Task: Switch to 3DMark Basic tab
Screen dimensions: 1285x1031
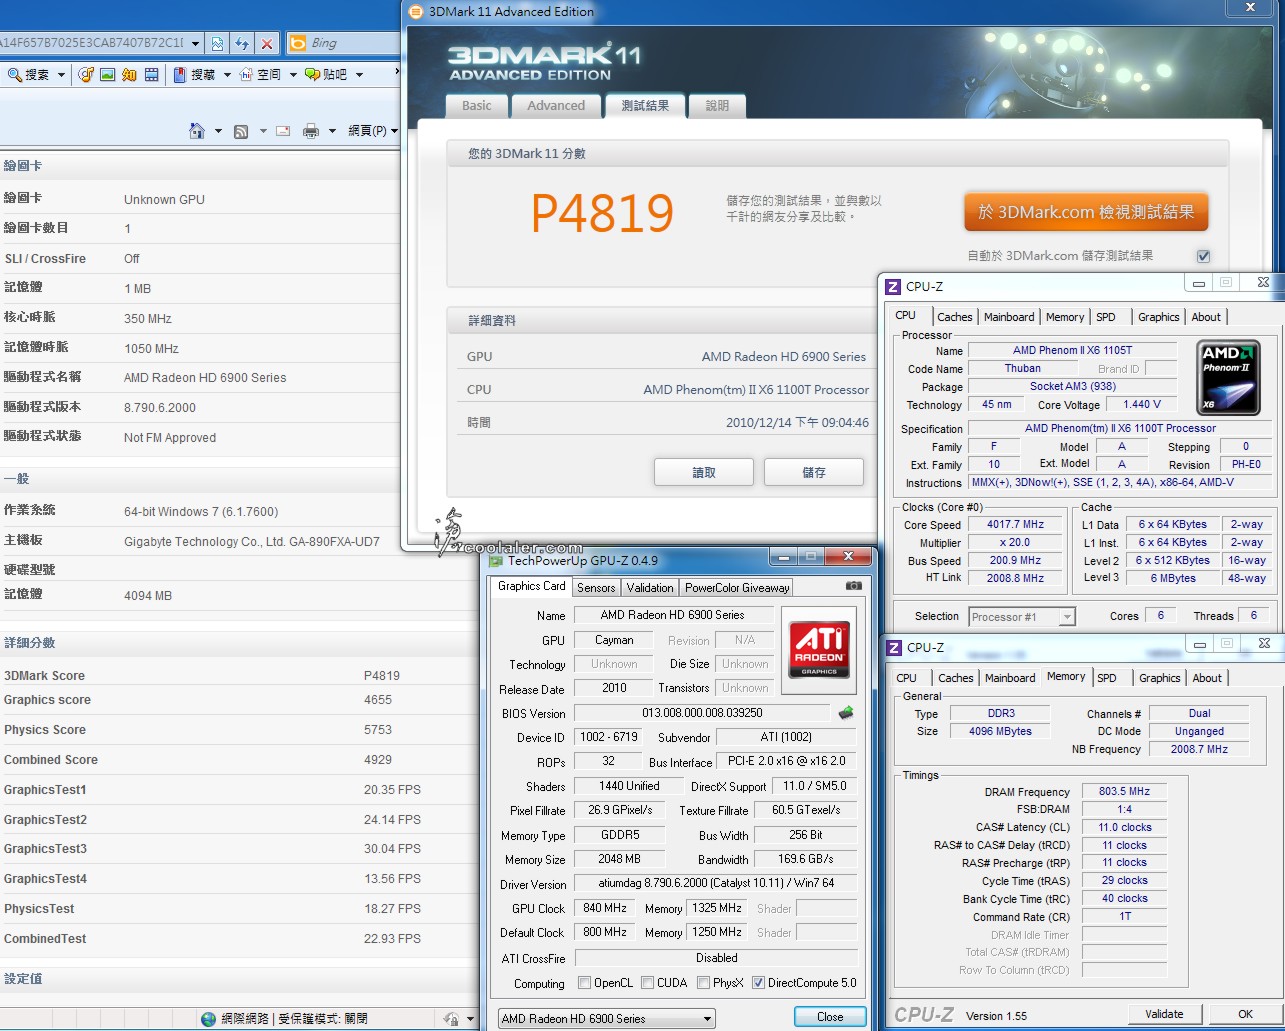Action: pyautogui.click(x=477, y=106)
